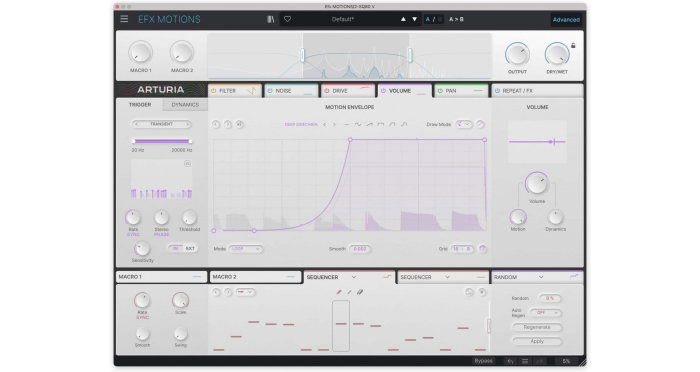Click the 20000 Hz high frequency slider handle

tap(190, 141)
